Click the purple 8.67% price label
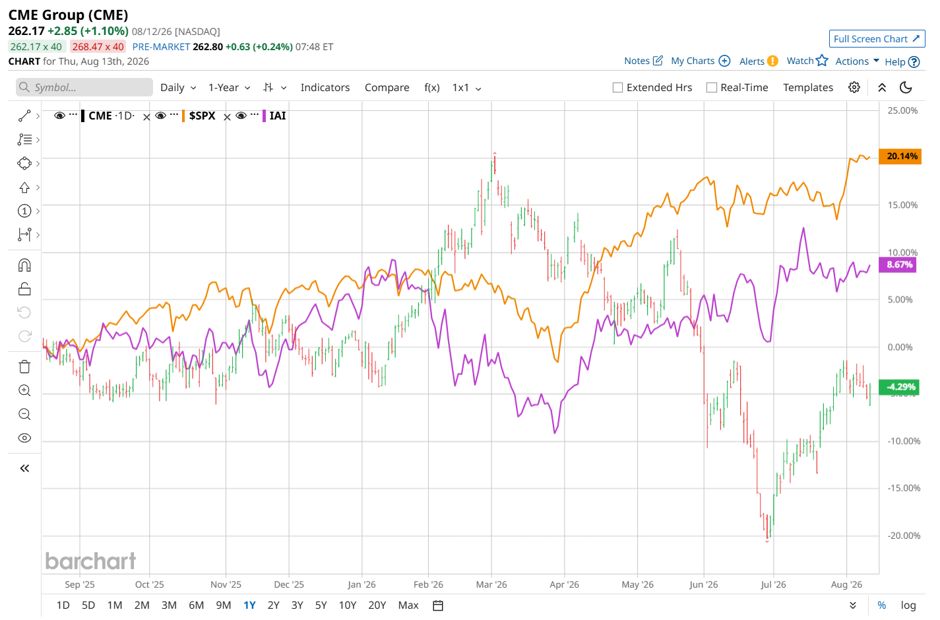940x620 pixels. pos(897,264)
